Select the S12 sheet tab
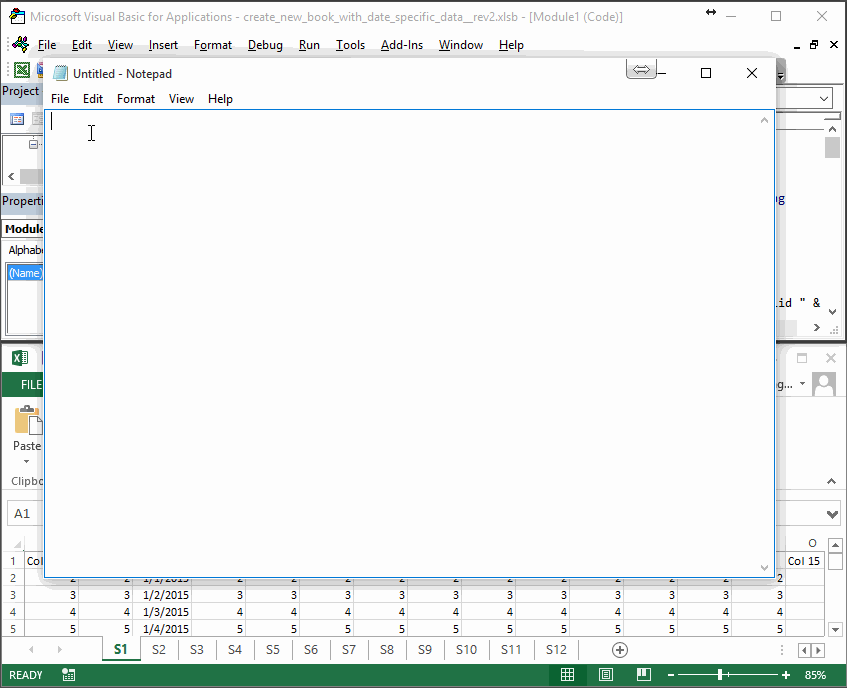847x688 pixels. [556, 650]
